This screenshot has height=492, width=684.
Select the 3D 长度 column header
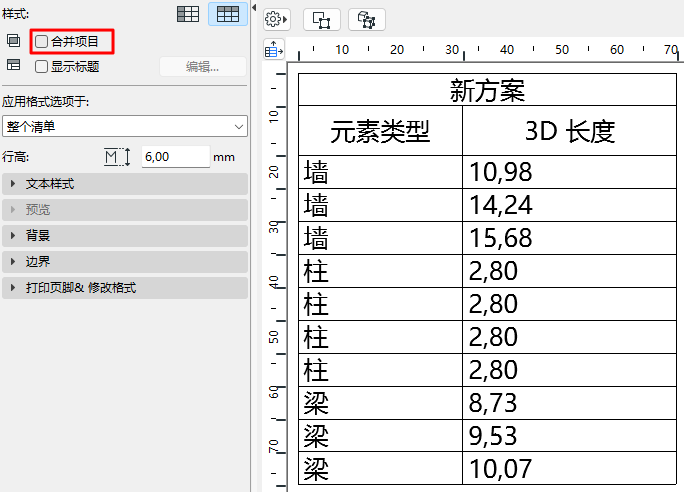click(x=570, y=130)
